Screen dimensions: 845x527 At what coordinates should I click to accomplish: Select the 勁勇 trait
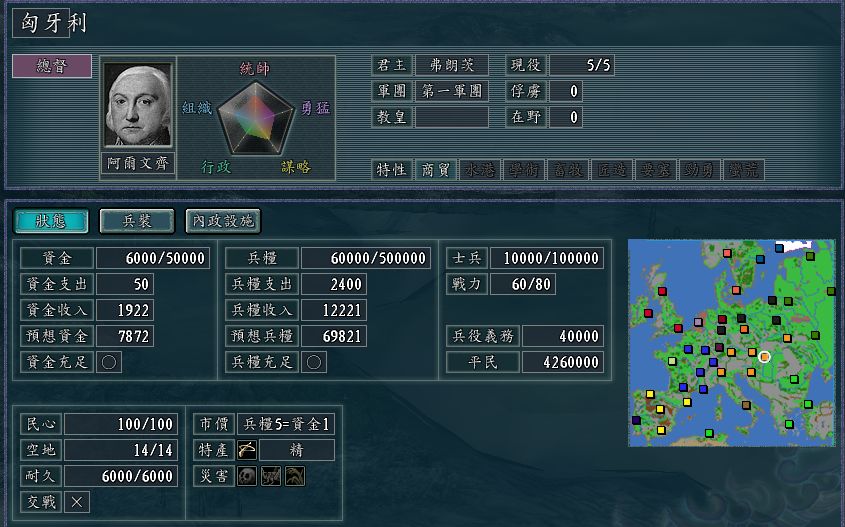pyautogui.click(x=699, y=170)
